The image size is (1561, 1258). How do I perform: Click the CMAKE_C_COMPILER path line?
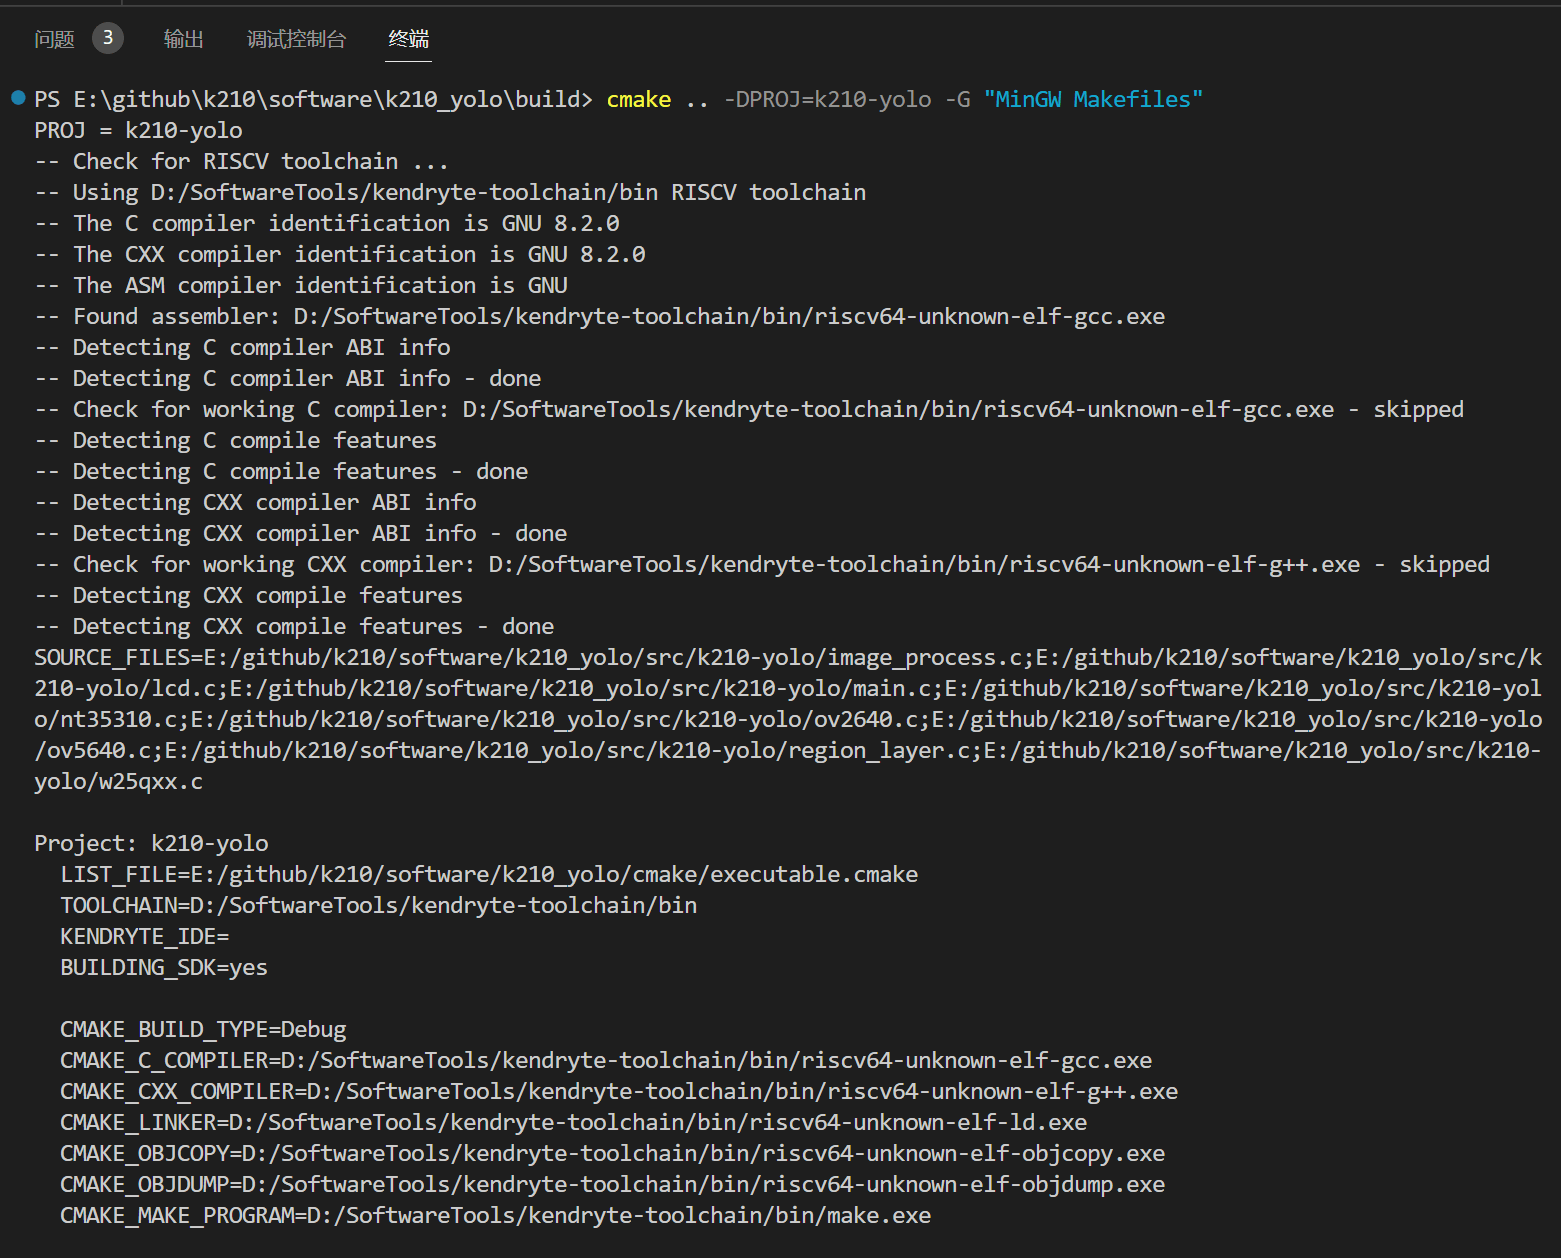606,1061
